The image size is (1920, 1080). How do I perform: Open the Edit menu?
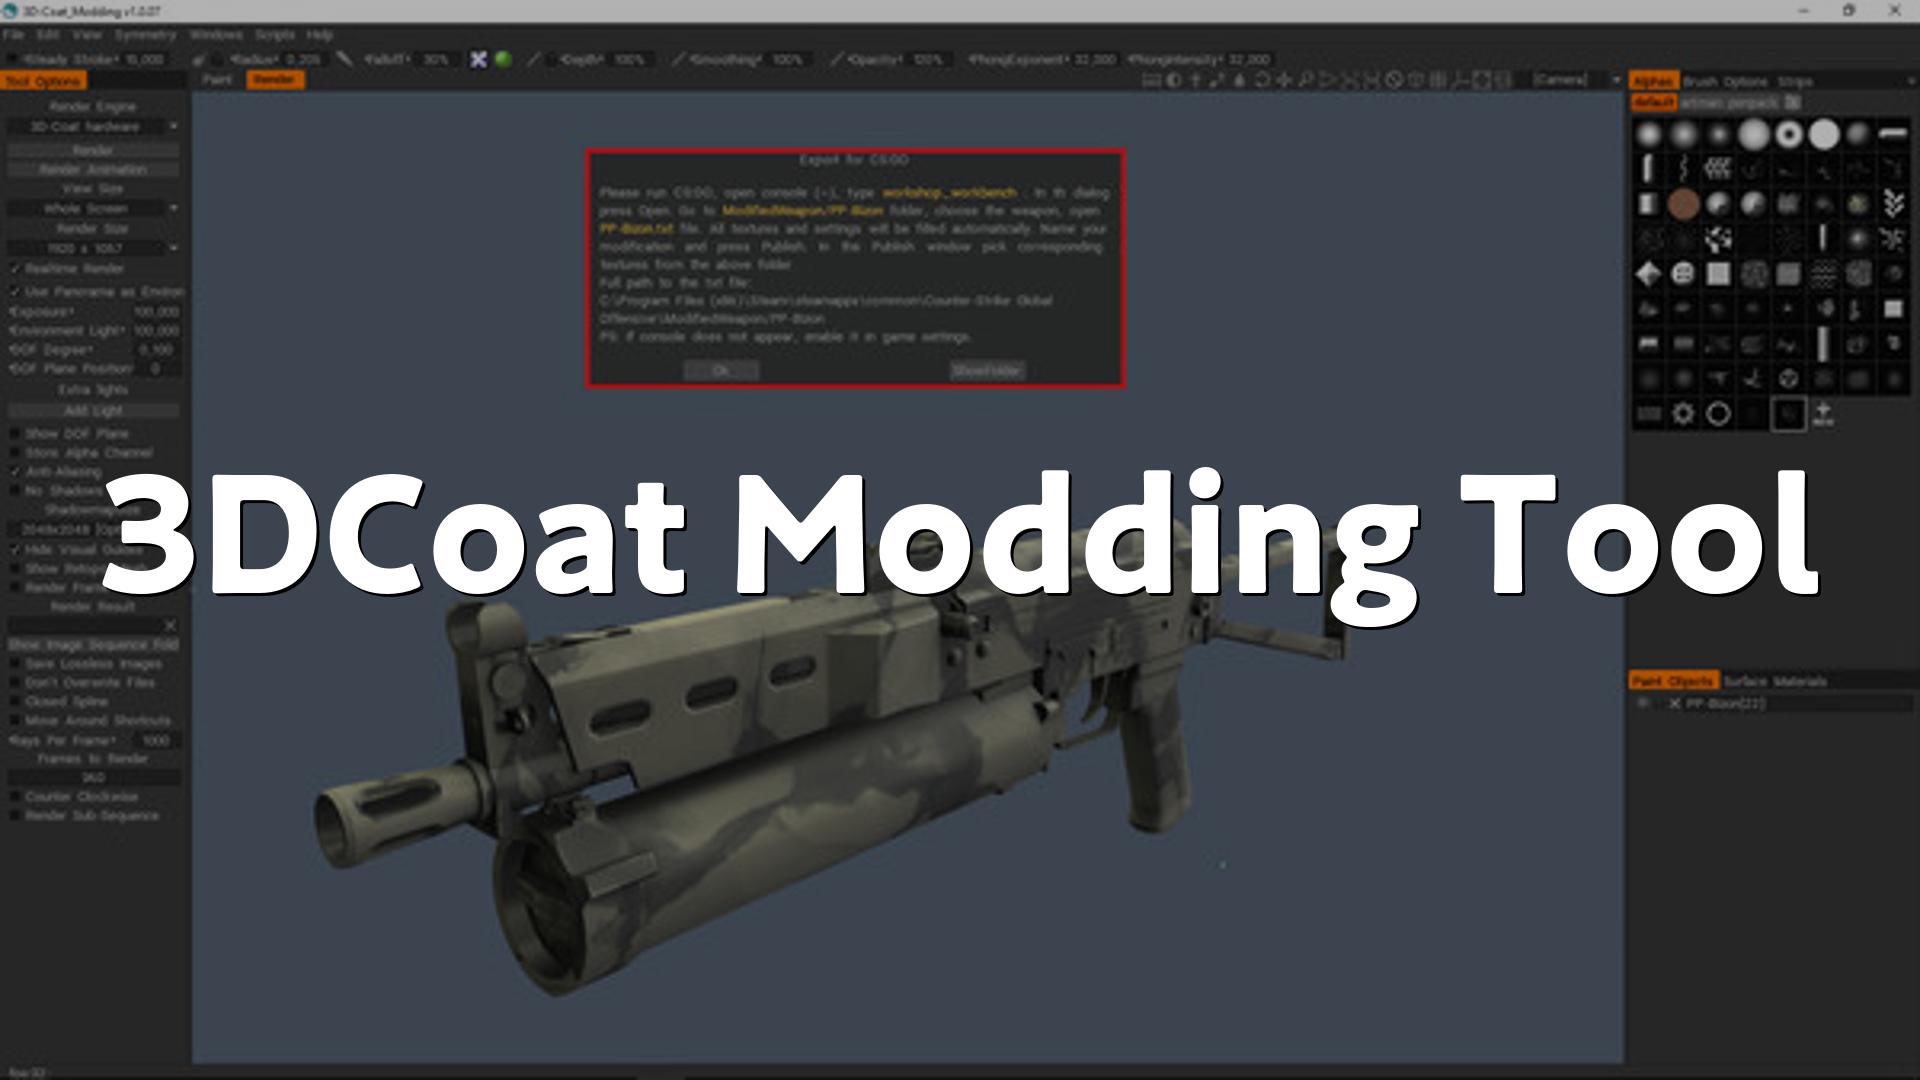pos(47,35)
